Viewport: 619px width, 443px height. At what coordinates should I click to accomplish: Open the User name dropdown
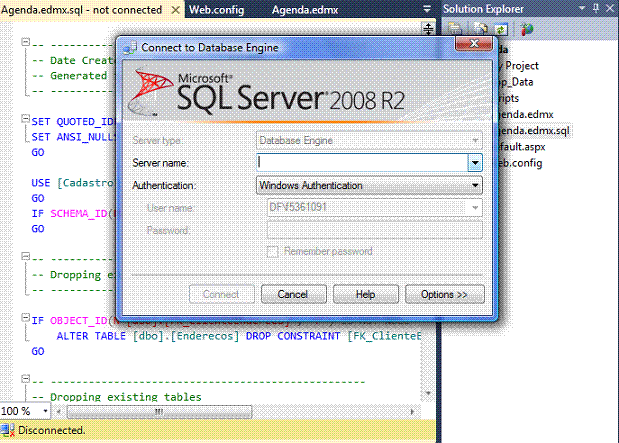point(475,208)
